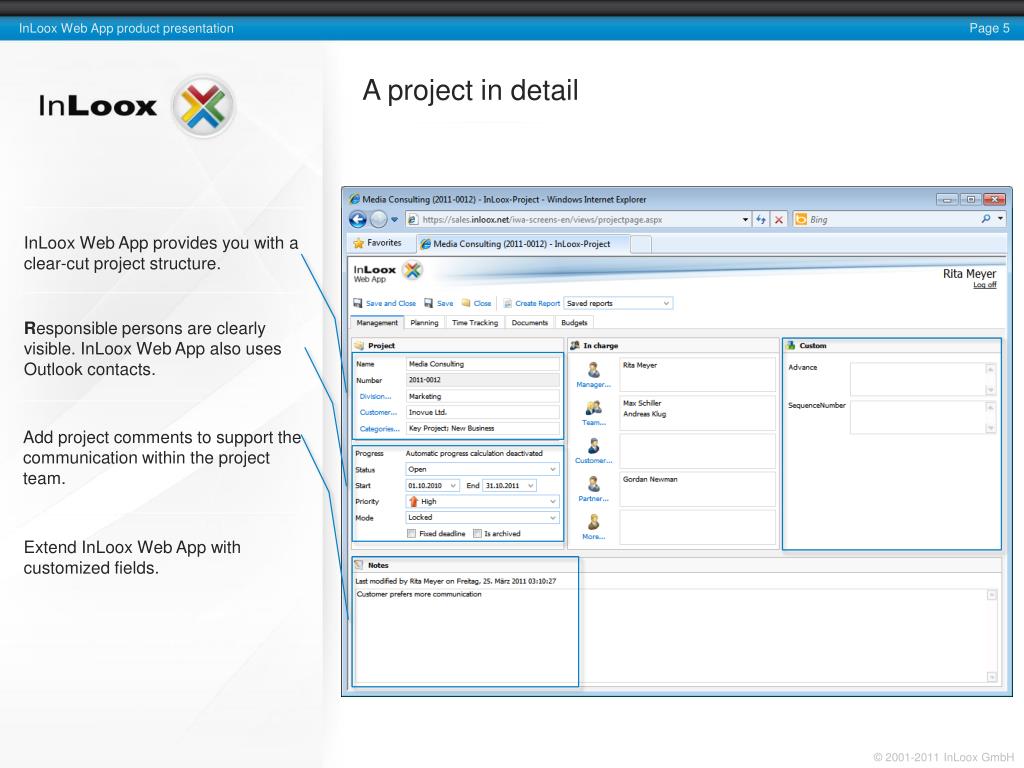The height and width of the screenshot is (768, 1024).
Task: Click the Log off link
Action: (985, 285)
